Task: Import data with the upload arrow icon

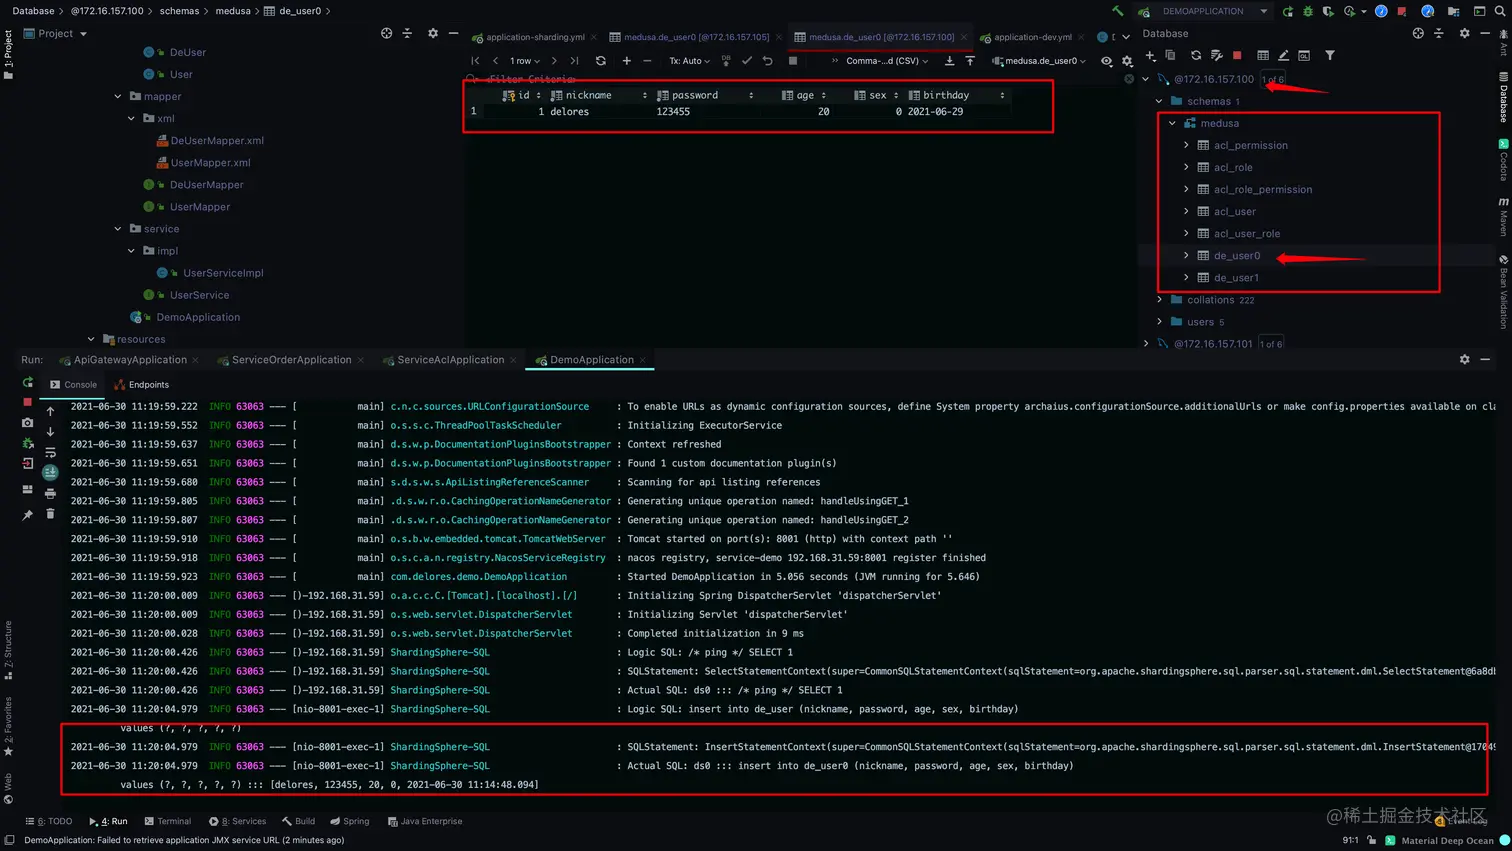Action: tap(970, 61)
